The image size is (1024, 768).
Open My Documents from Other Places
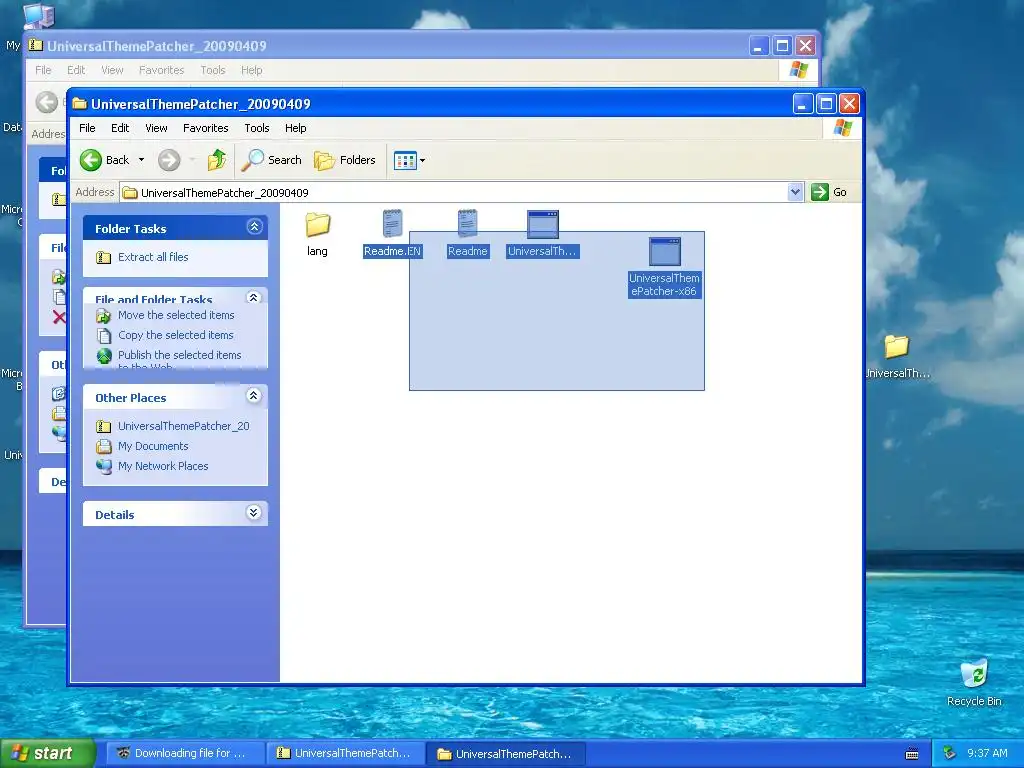tap(153, 446)
